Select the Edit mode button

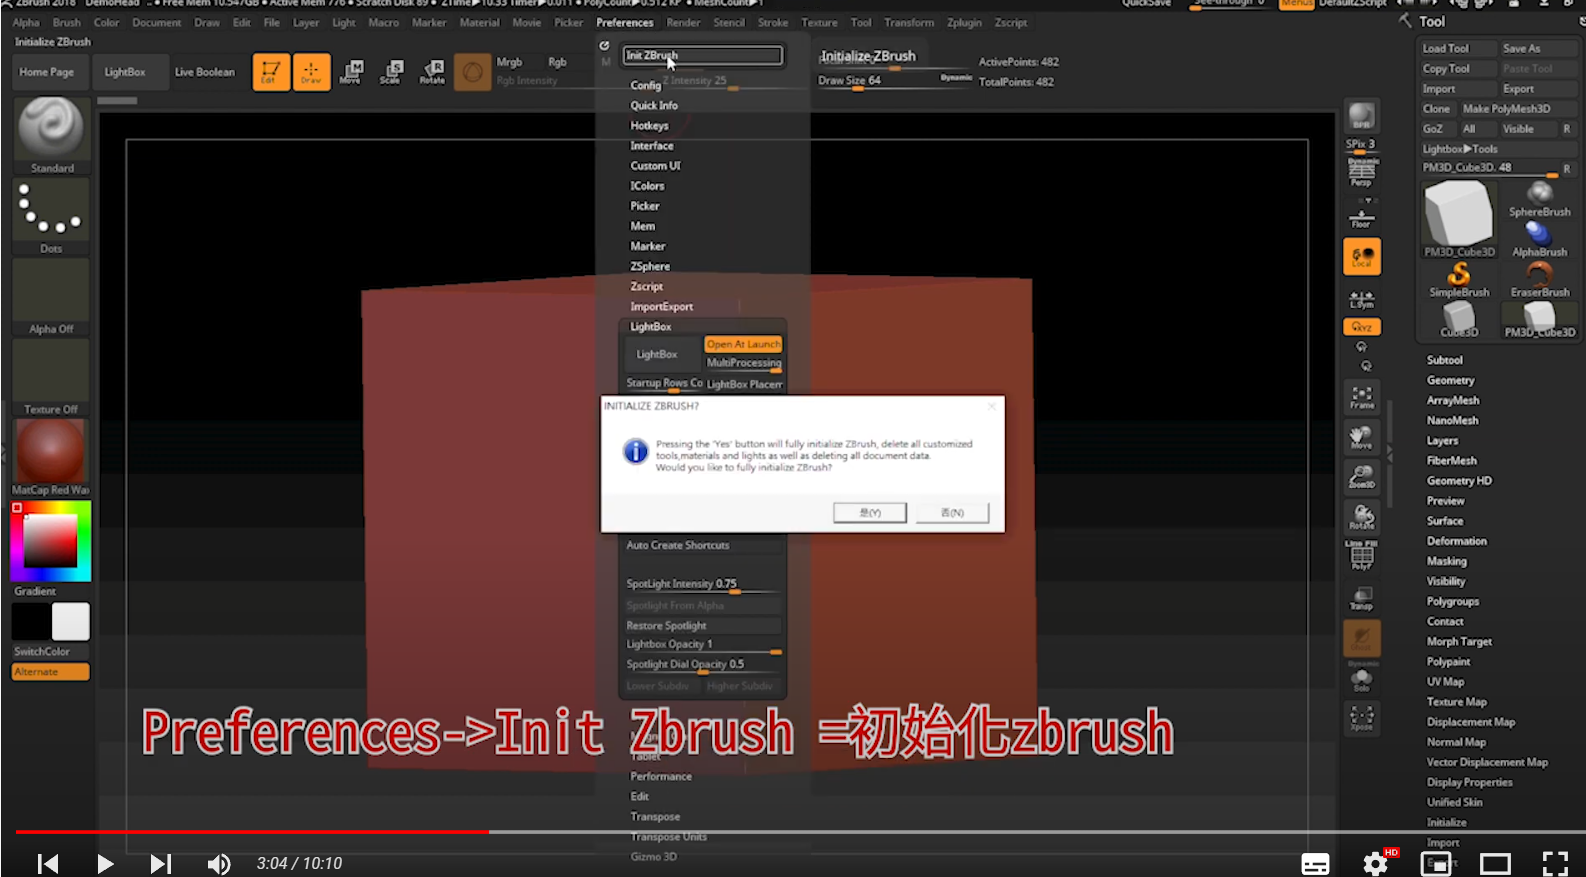tap(270, 72)
